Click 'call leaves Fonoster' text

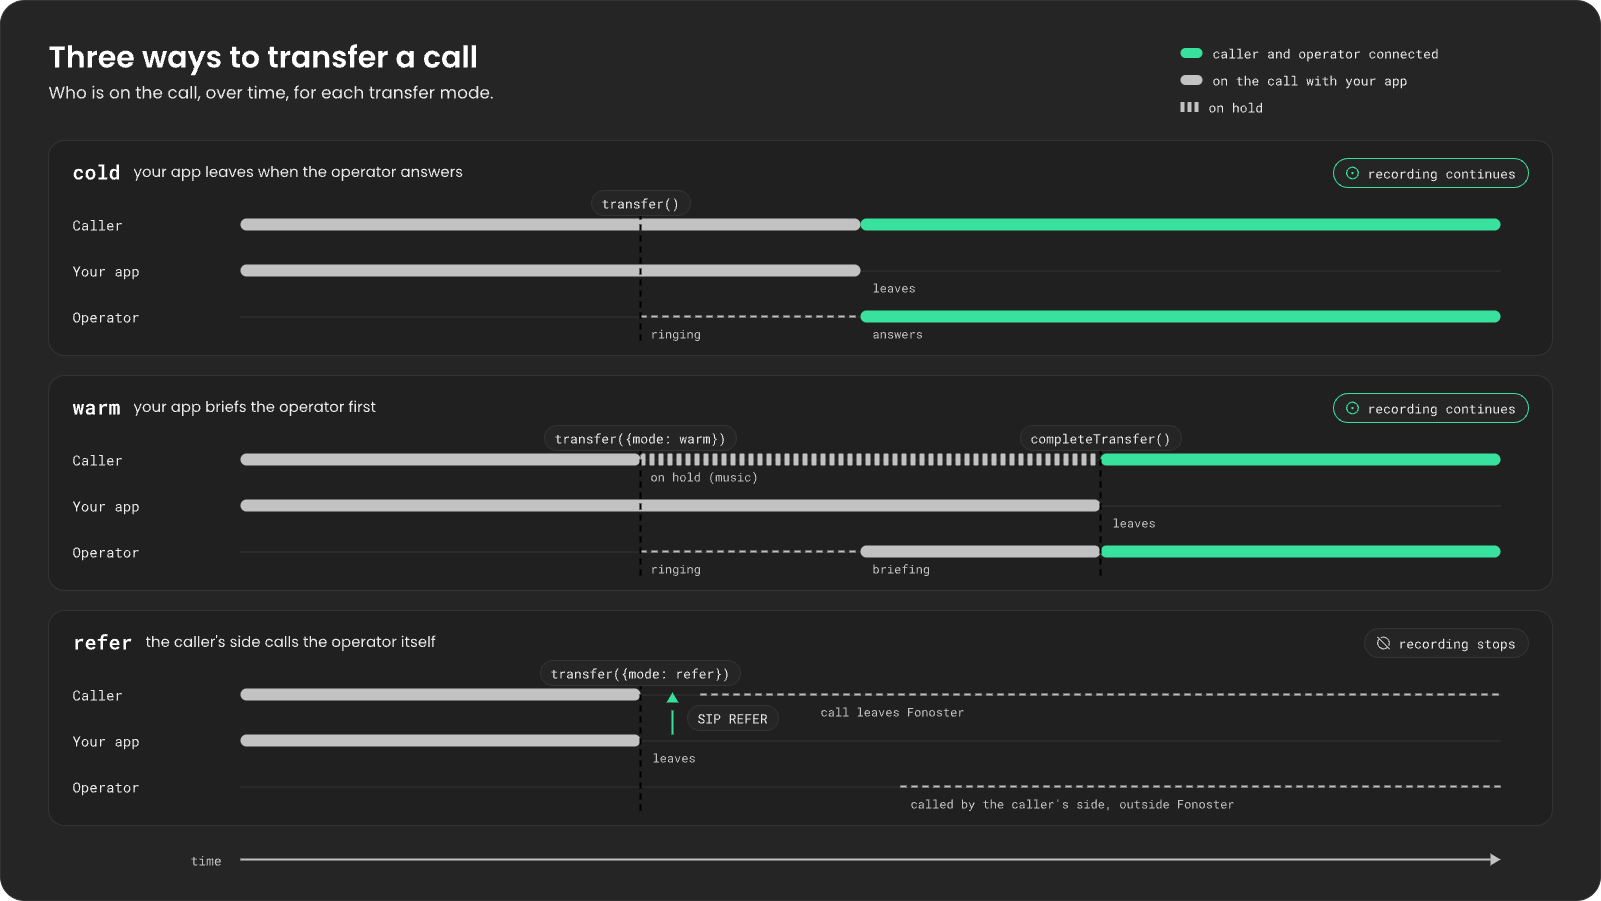tap(892, 713)
